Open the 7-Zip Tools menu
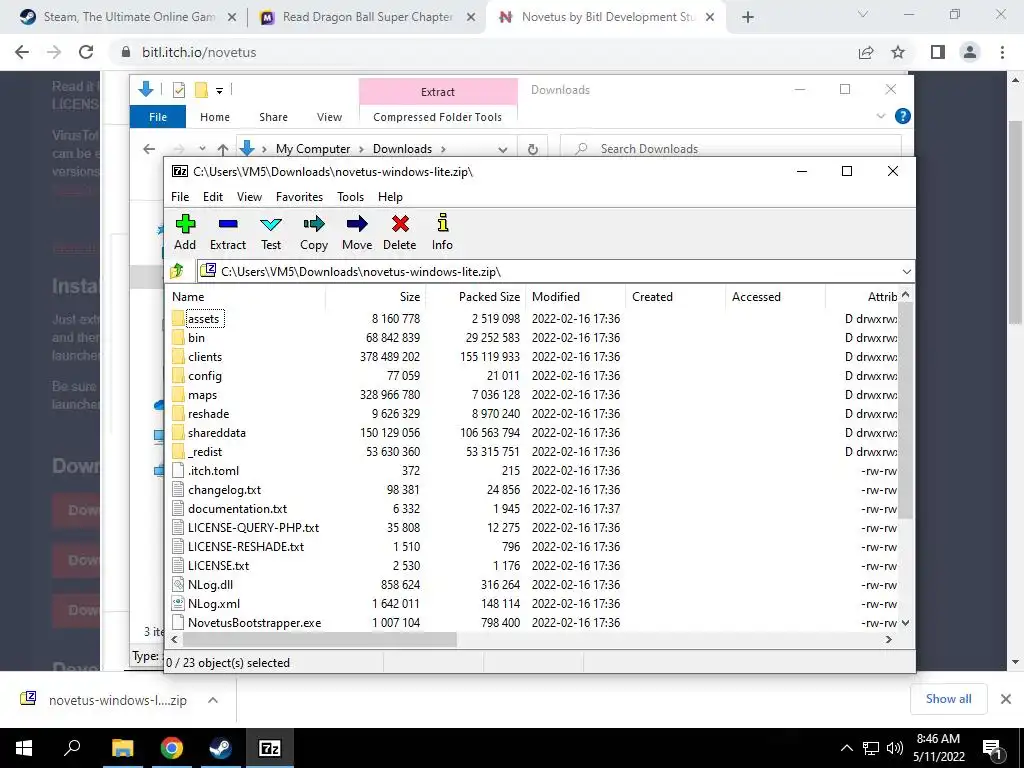This screenshot has height=768, width=1024. click(x=350, y=197)
